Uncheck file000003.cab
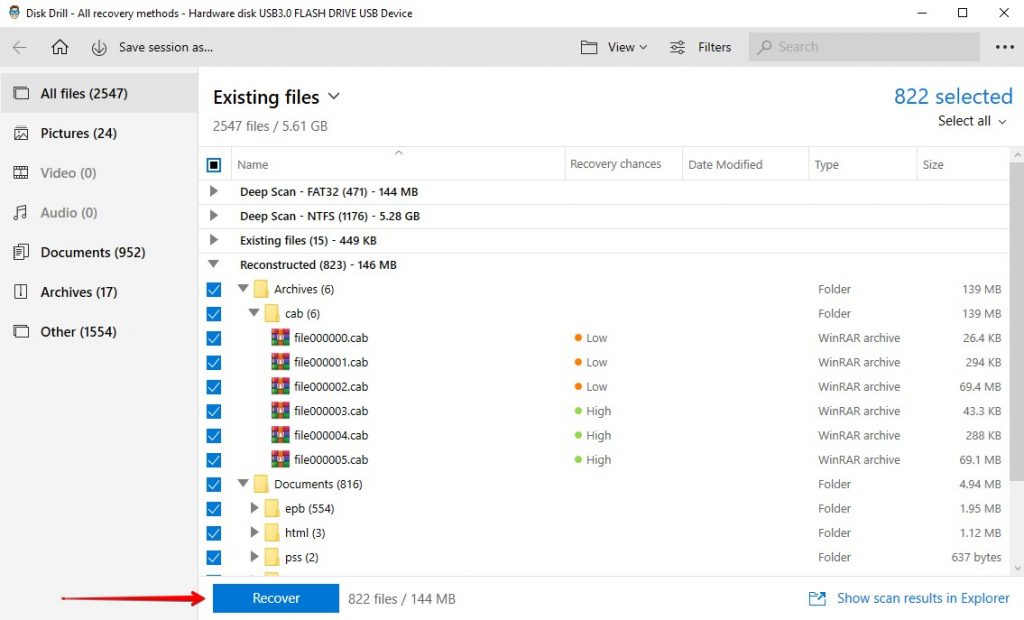Viewport: 1024px width, 620px height. tap(213, 411)
